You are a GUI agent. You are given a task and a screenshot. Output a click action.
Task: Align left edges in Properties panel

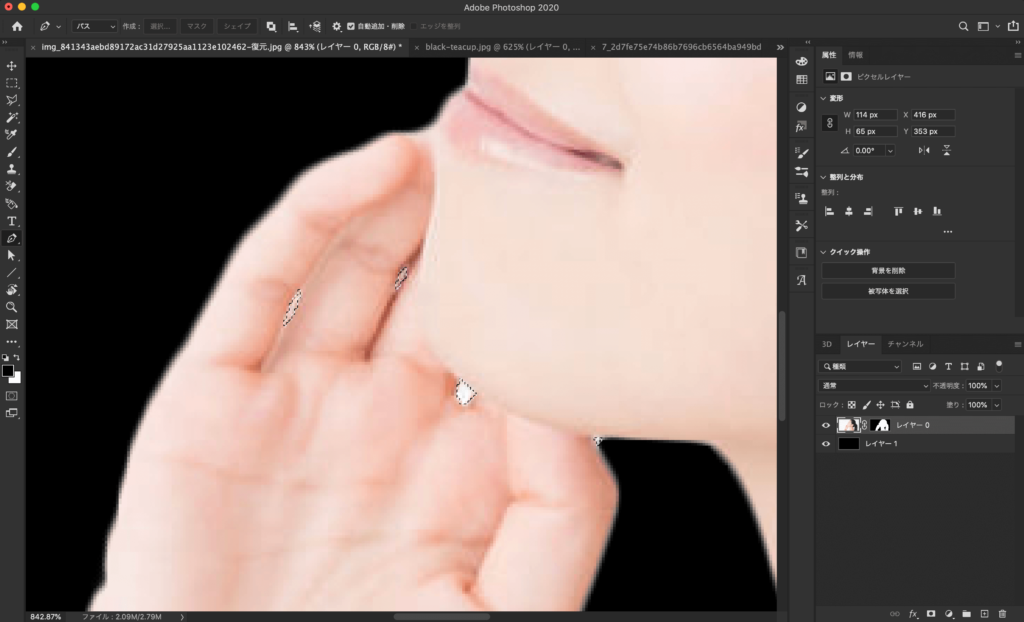pyautogui.click(x=829, y=211)
